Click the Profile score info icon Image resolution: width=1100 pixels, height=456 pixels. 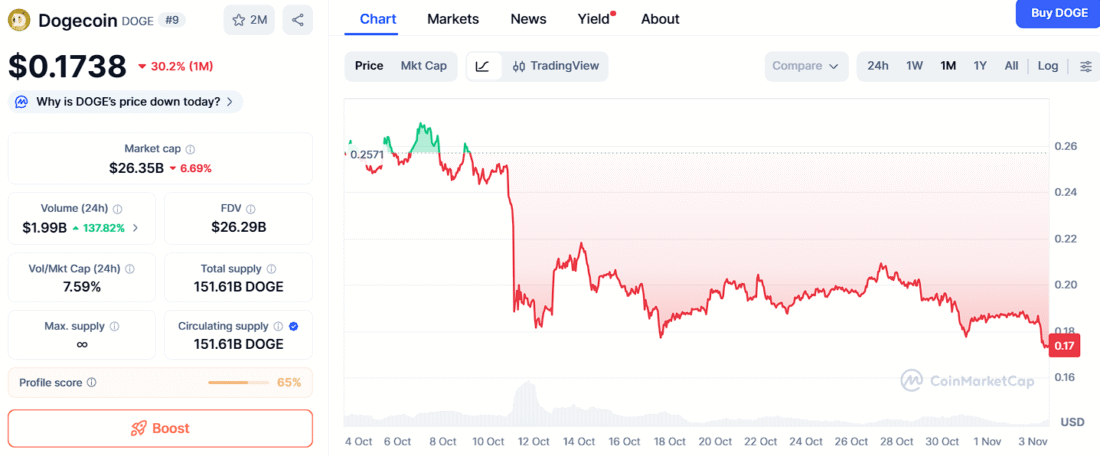pyautogui.click(x=92, y=383)
